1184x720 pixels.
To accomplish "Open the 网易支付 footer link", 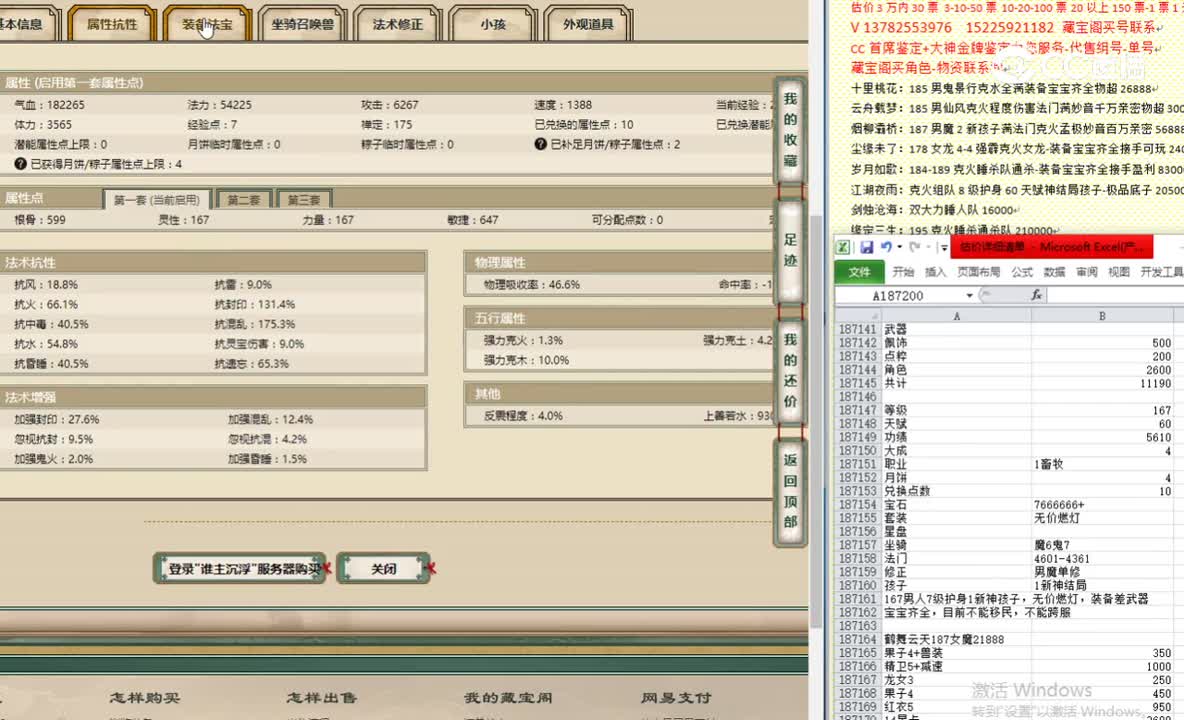I will [677, 697].
